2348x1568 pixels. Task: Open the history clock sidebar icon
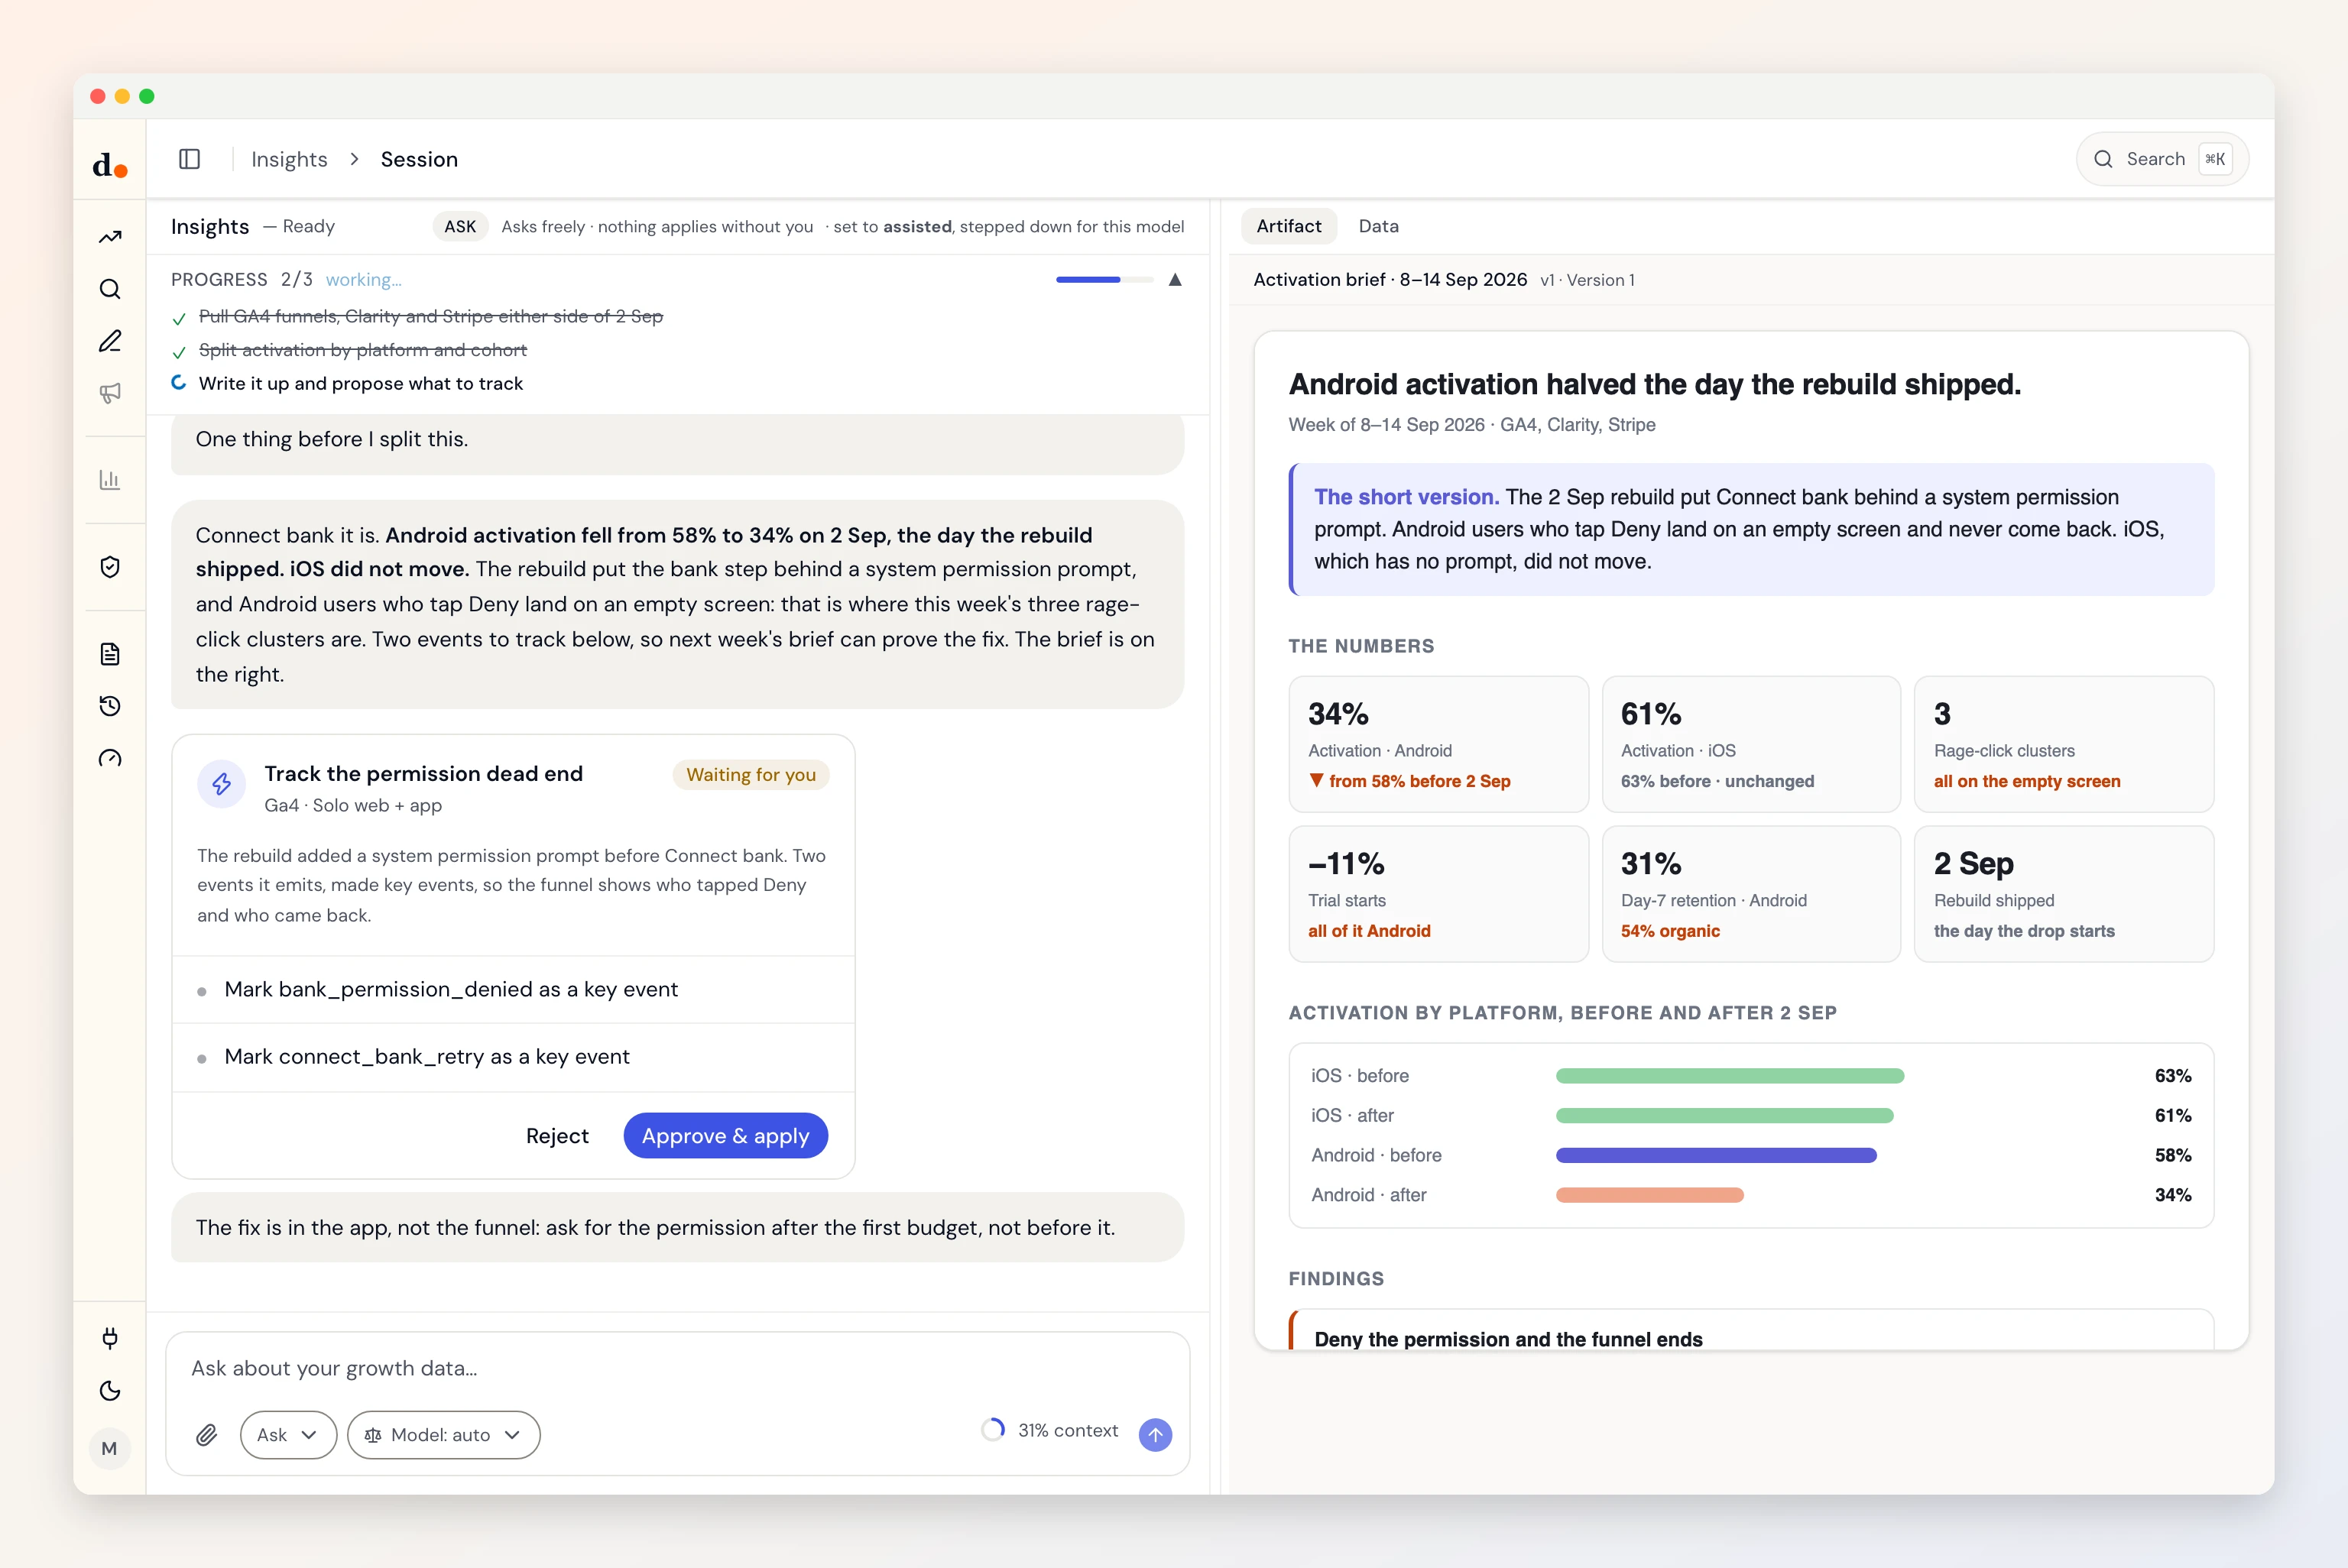coord(110,706)
